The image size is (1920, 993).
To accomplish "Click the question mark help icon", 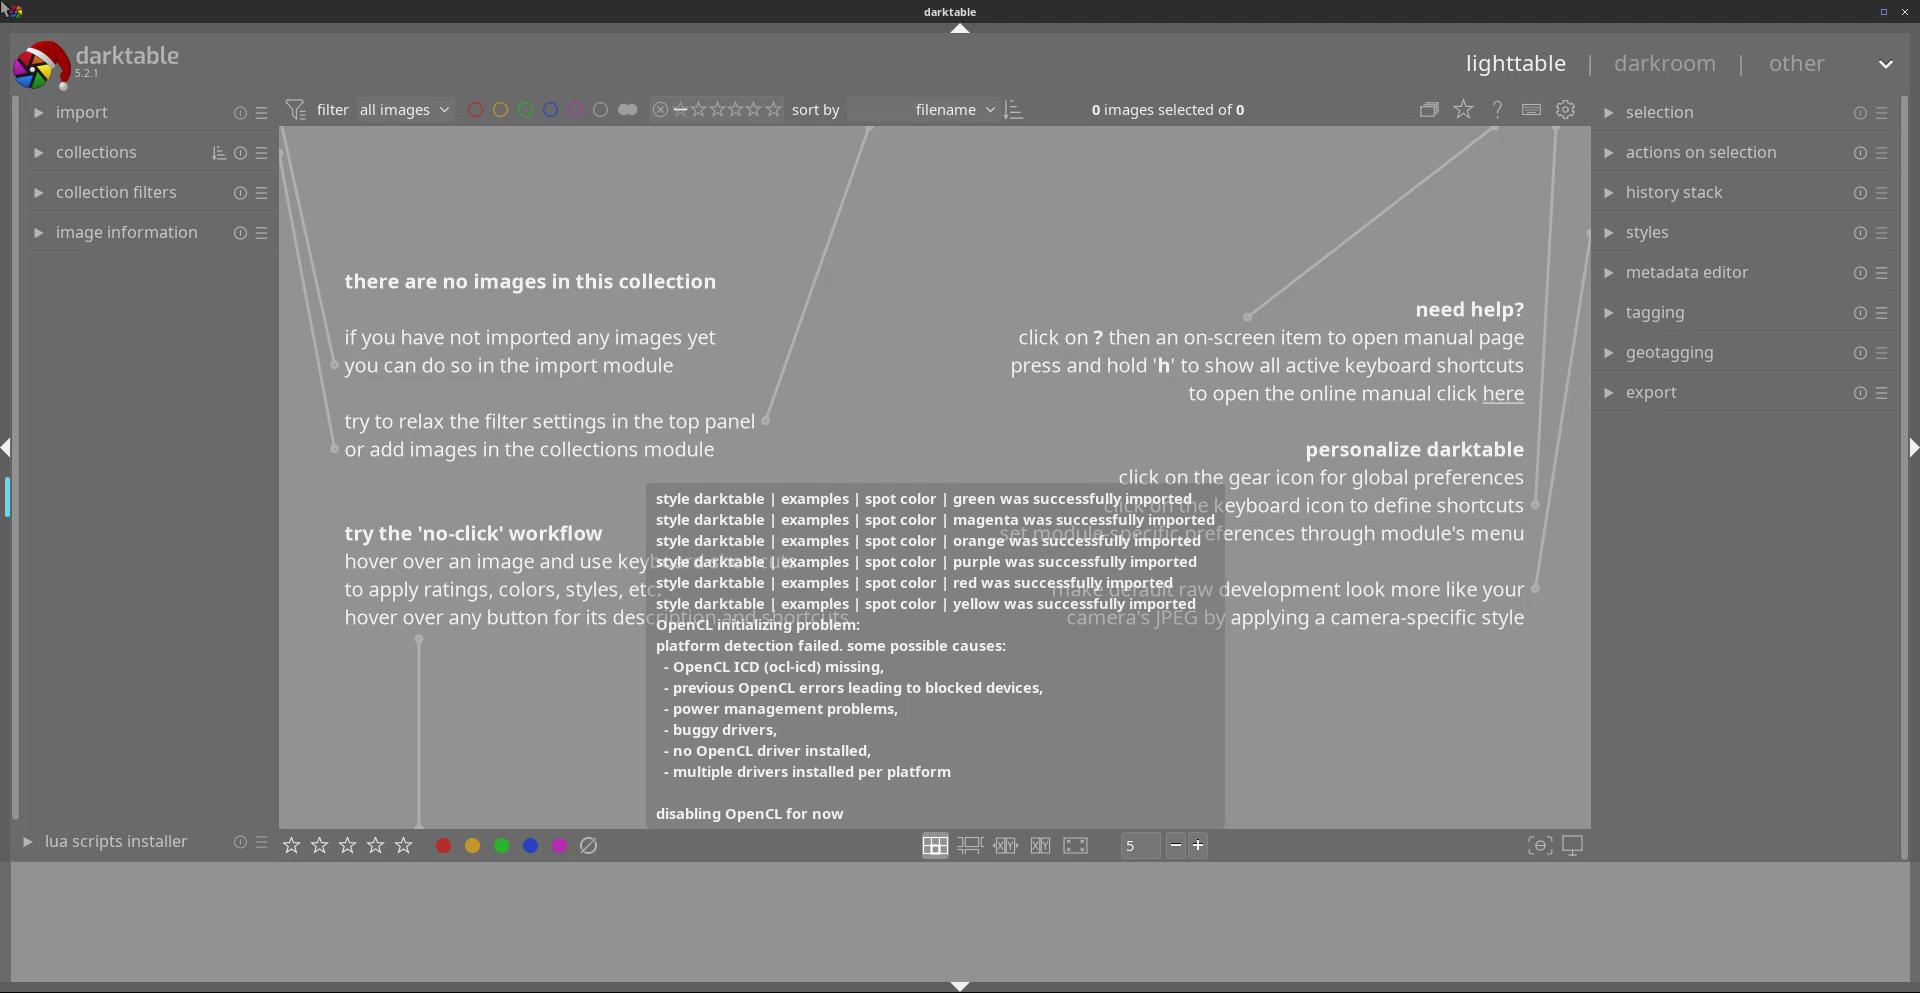I will tap(1497, 110).
